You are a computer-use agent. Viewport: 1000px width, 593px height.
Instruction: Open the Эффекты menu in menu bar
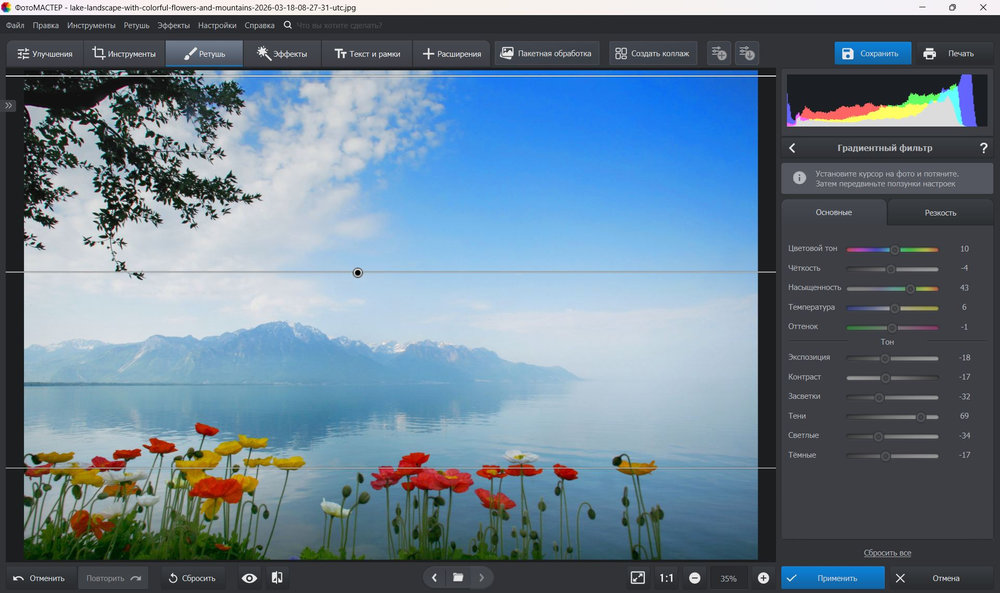coord(173,26)
